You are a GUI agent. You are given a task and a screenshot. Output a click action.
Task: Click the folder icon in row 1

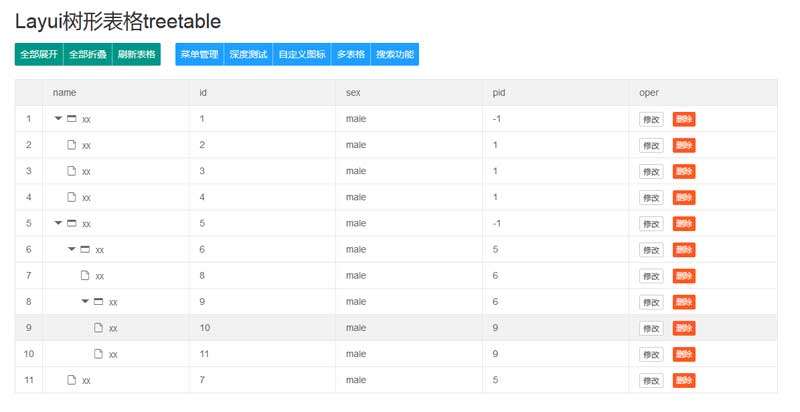72,119
